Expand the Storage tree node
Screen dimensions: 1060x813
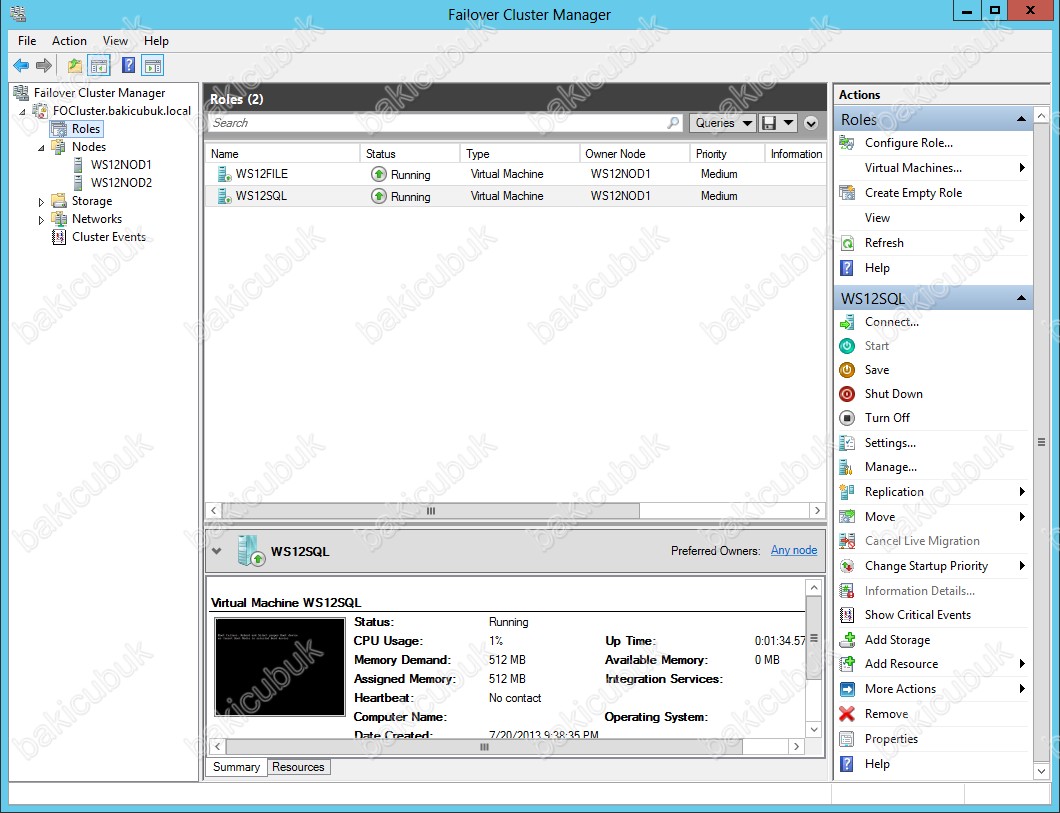coord(42,202)
